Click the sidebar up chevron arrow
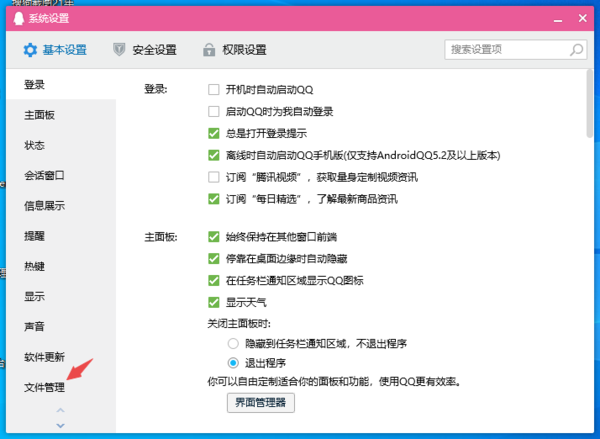The width and height of the screenshot is (600, 439). point(60,410)
